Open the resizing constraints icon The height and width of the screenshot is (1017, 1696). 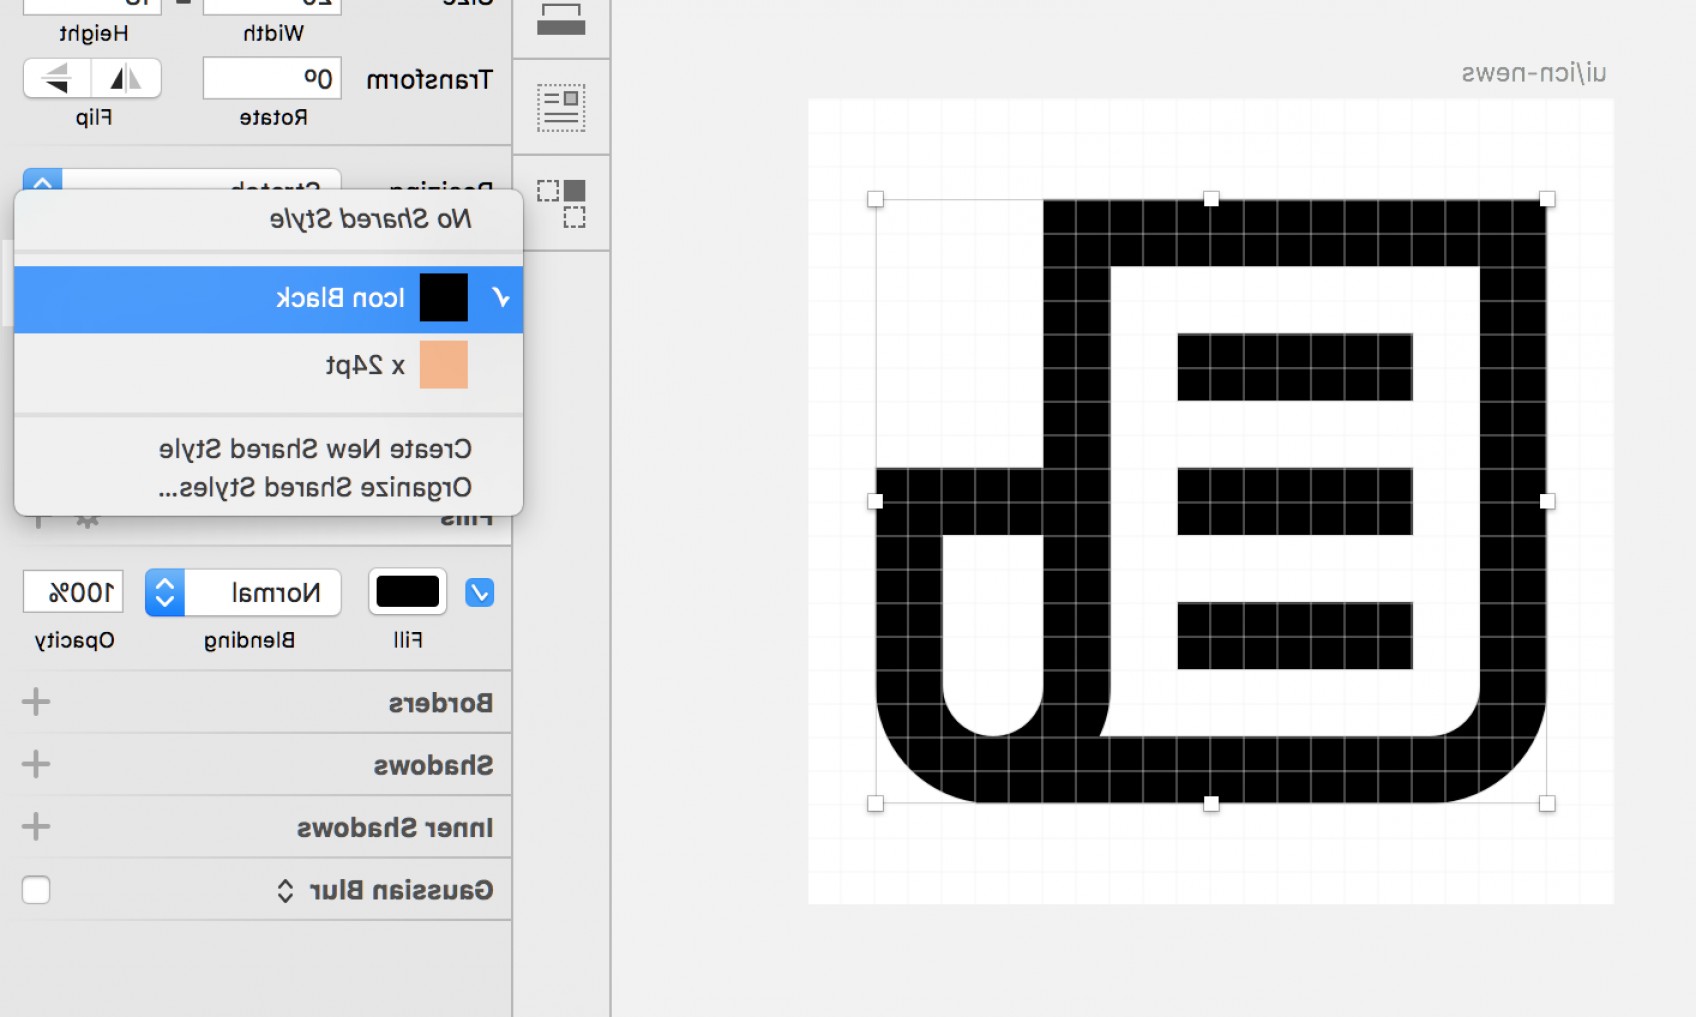(561, 203)
